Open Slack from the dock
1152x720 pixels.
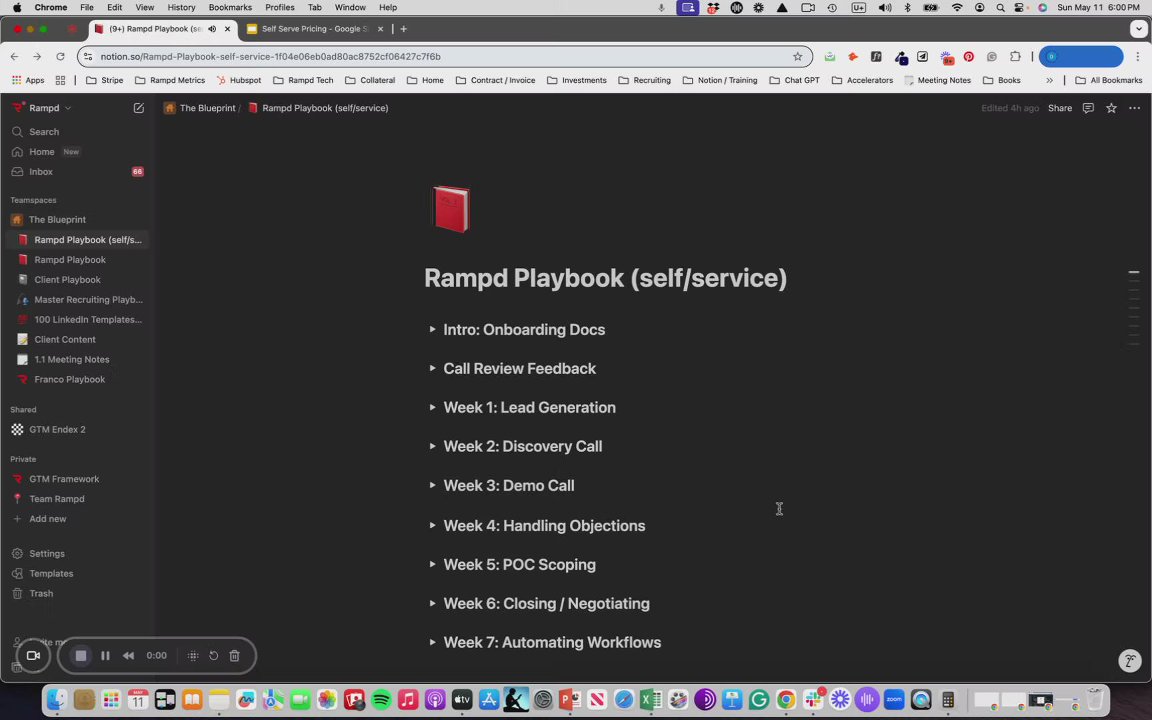click(x=813, y=699)
